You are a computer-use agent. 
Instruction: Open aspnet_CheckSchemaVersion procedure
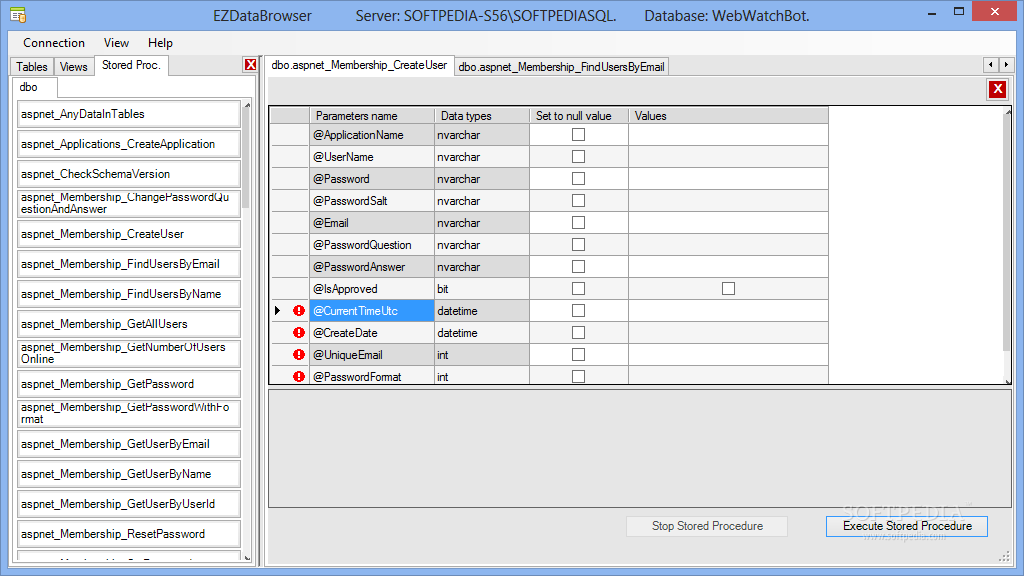point(129,174)
